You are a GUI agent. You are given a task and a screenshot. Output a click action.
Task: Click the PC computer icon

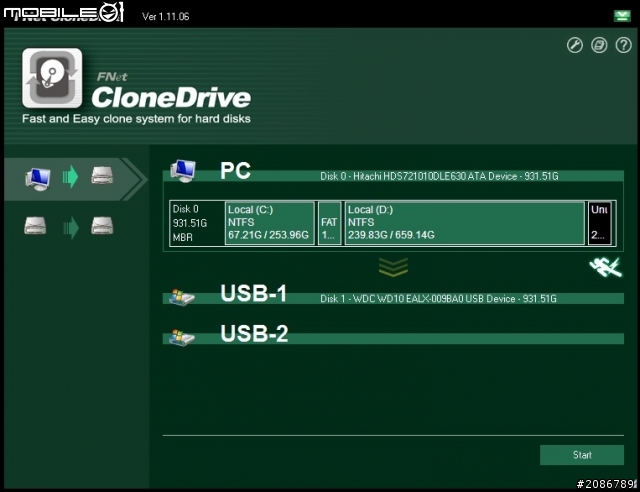(183, 171)
